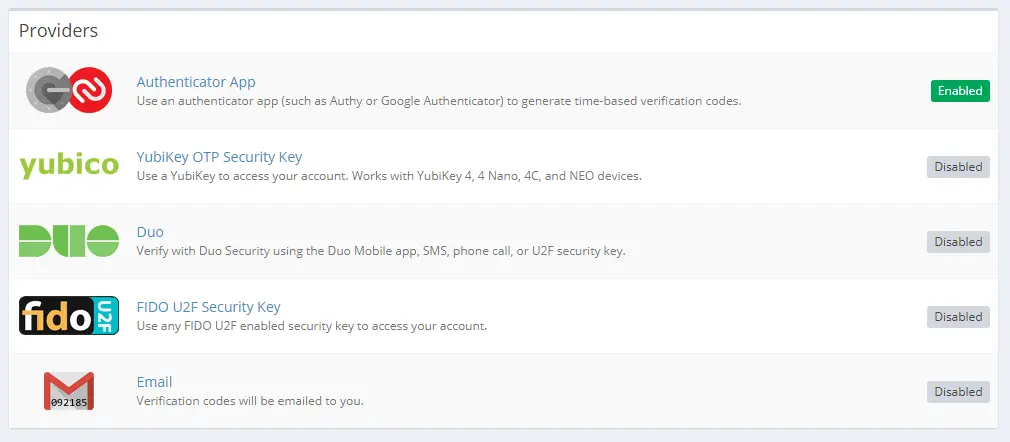
Task: Click the authenticator app description text
Action: [x=438, y=101]
